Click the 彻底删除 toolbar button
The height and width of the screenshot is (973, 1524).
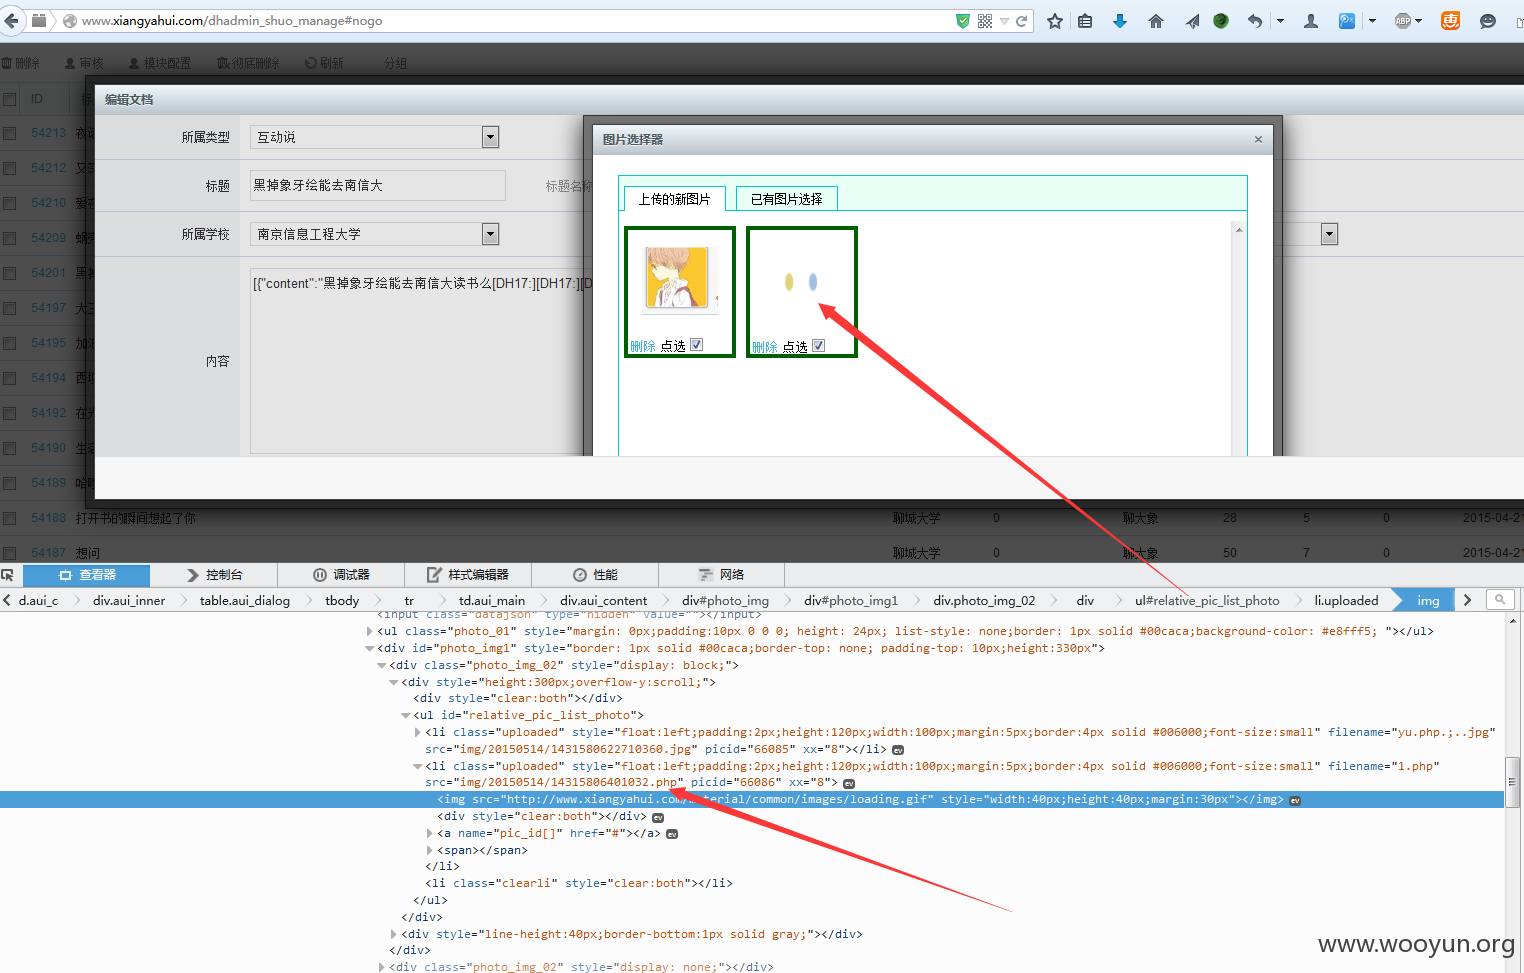pyautogui.click(x=248, y=63)
